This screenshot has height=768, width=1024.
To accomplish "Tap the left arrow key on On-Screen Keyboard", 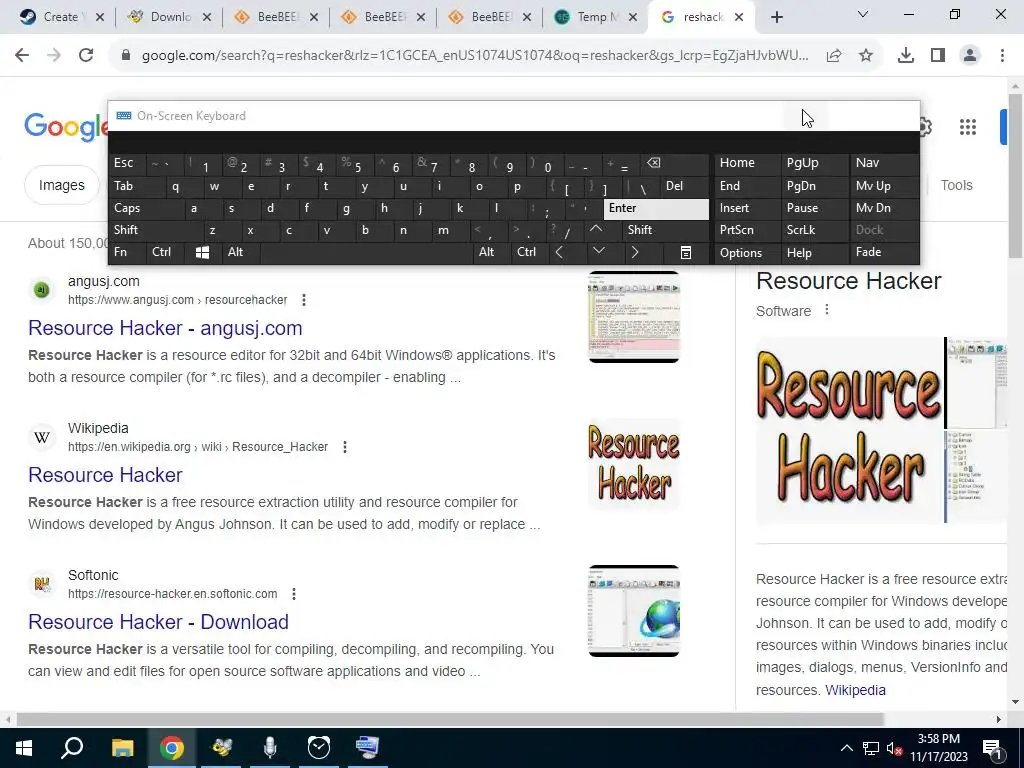I will (x=559, y=252).
